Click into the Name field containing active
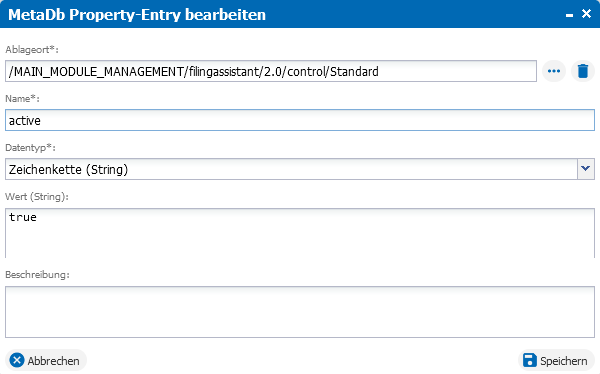 click(x=300, y=120)
